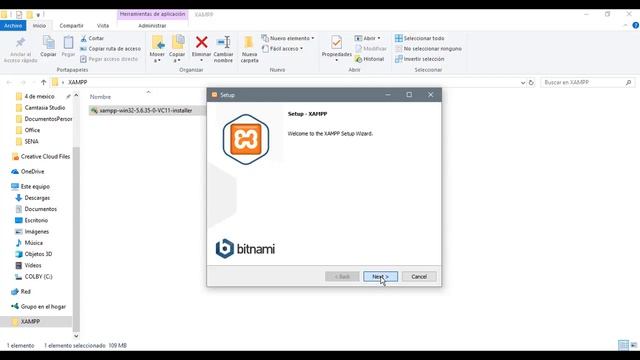The image size is (640, 360).
Task: Open the 4 de mexico folder
Action: point(39,96)
